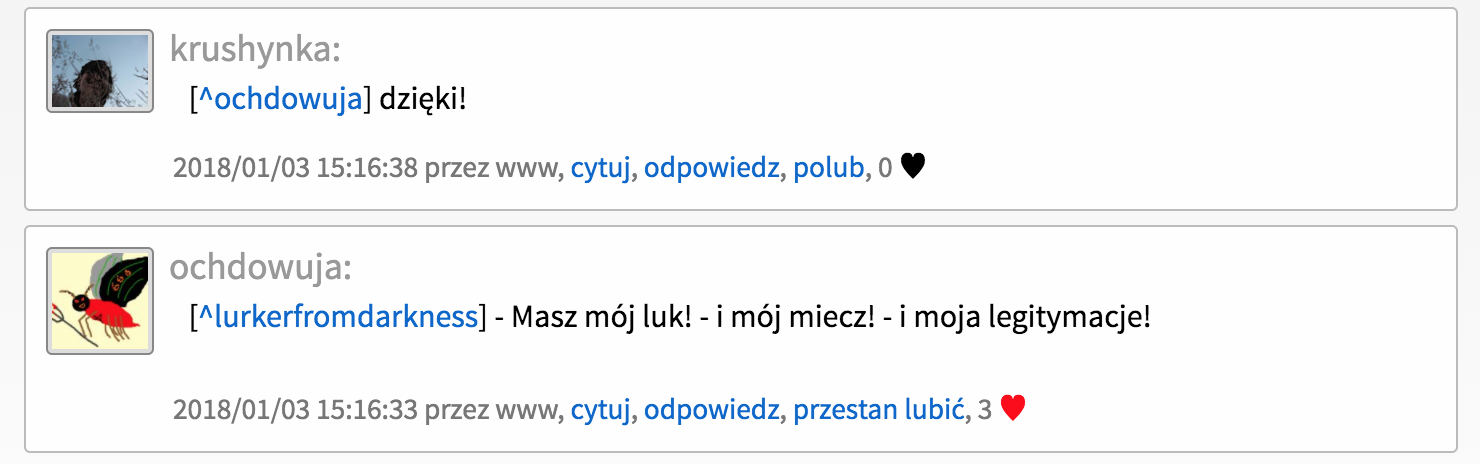Visit ochdowuja's profile from username header
1480x464 pixels.
(x=260, y=267)
